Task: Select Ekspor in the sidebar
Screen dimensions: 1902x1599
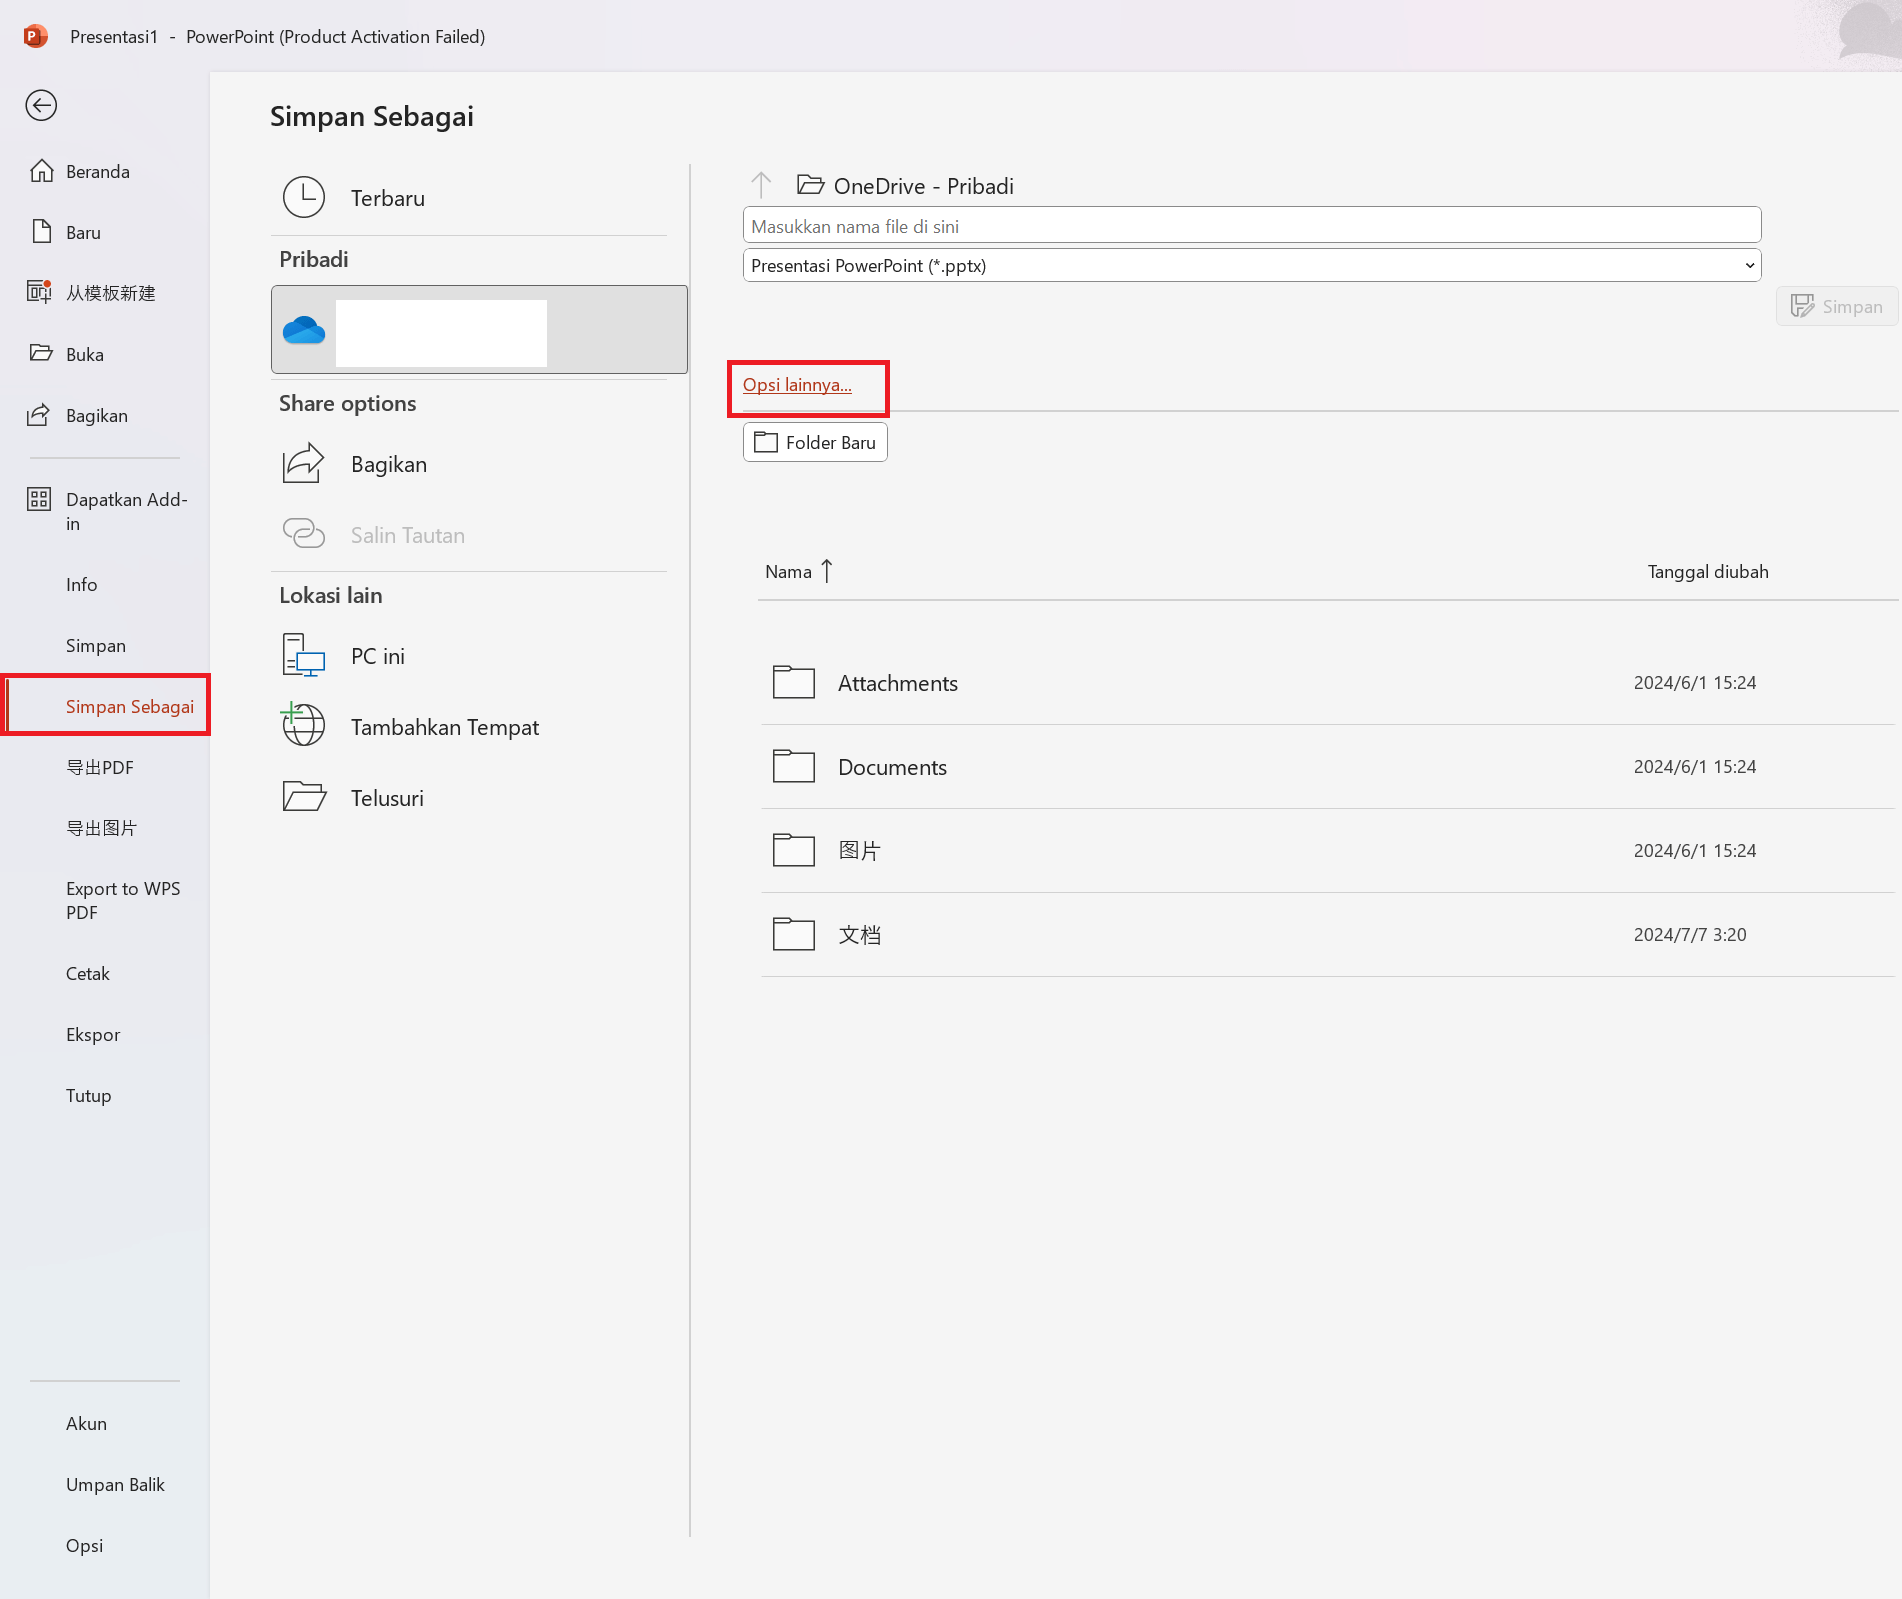Action: pos(93,1034)
